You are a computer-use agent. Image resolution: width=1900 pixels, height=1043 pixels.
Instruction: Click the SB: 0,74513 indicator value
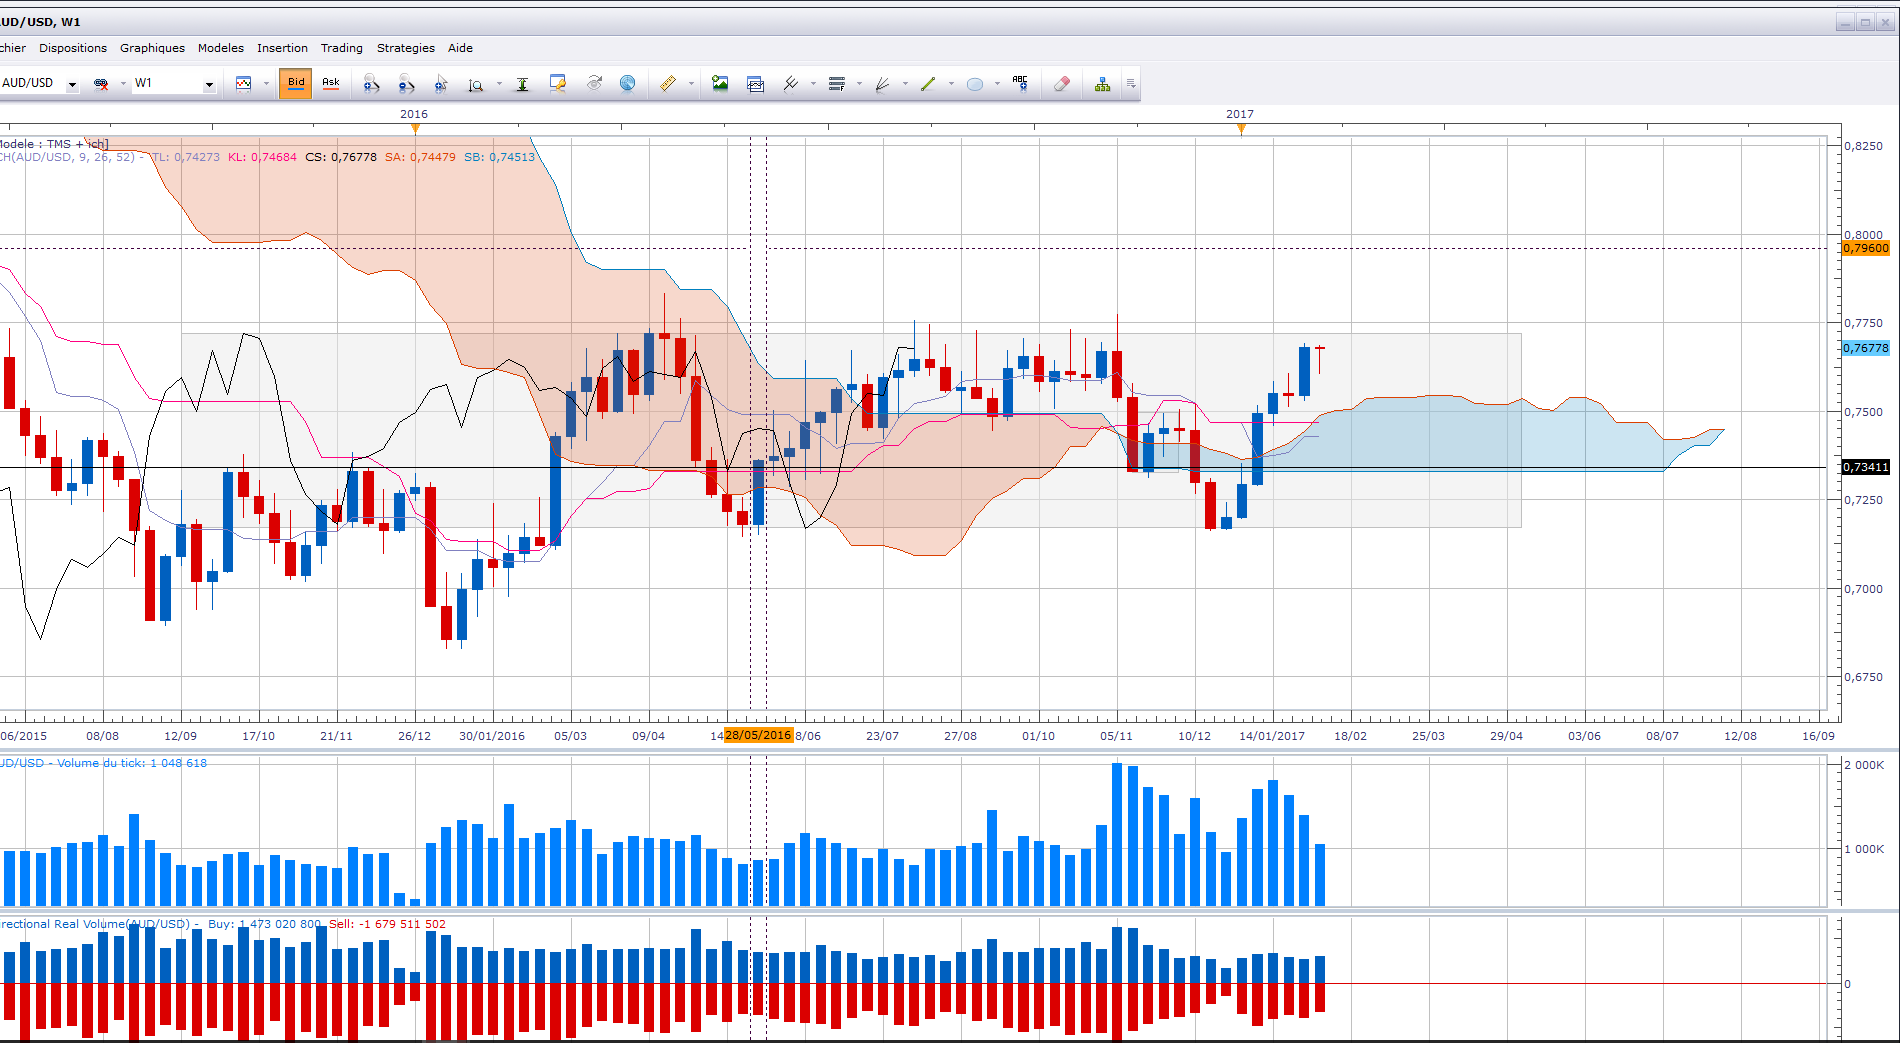(x=499, y=157)
